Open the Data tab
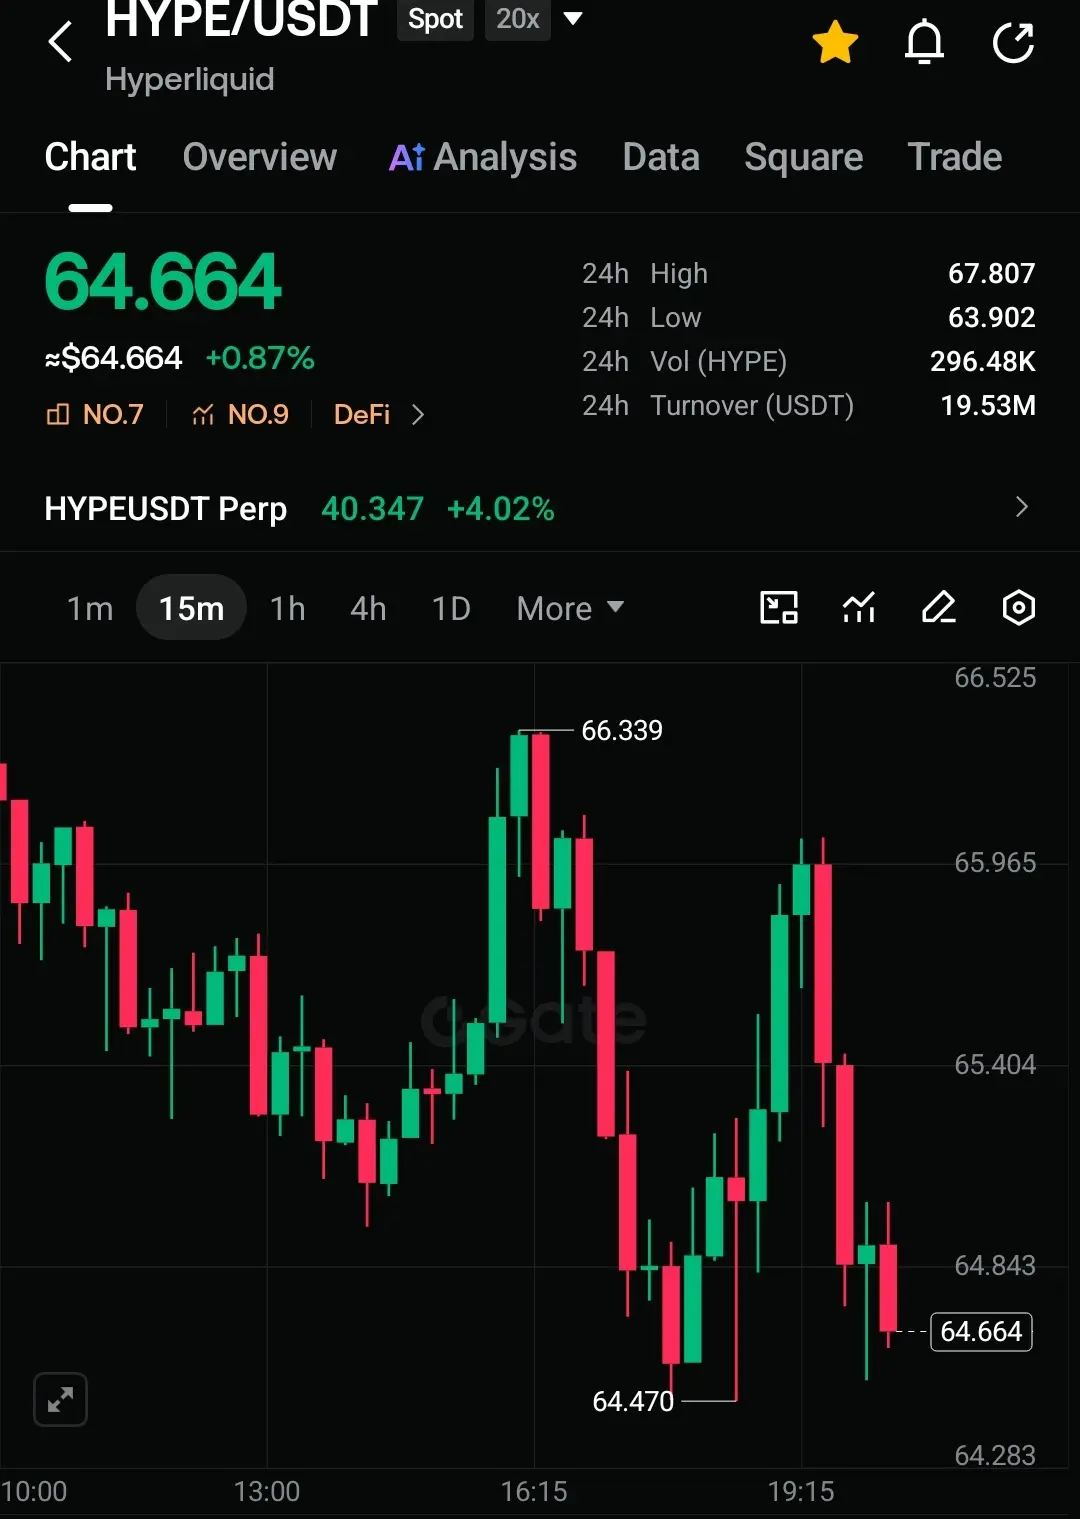Screen dimensions: 1080x1519 coord(661,157)
